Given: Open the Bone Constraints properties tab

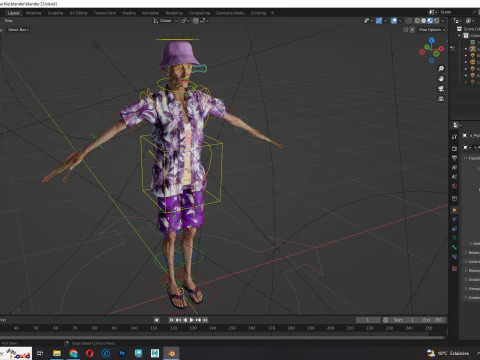Looking at the screenshot, I should click(454, 257).
